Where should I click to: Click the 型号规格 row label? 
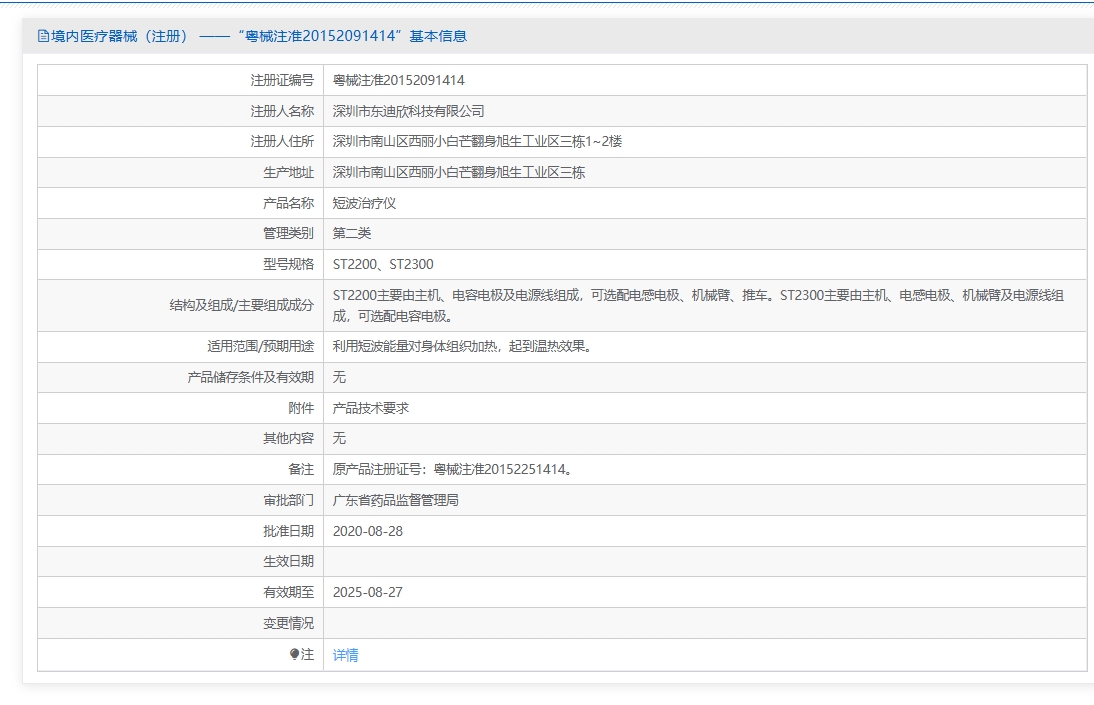288,264
